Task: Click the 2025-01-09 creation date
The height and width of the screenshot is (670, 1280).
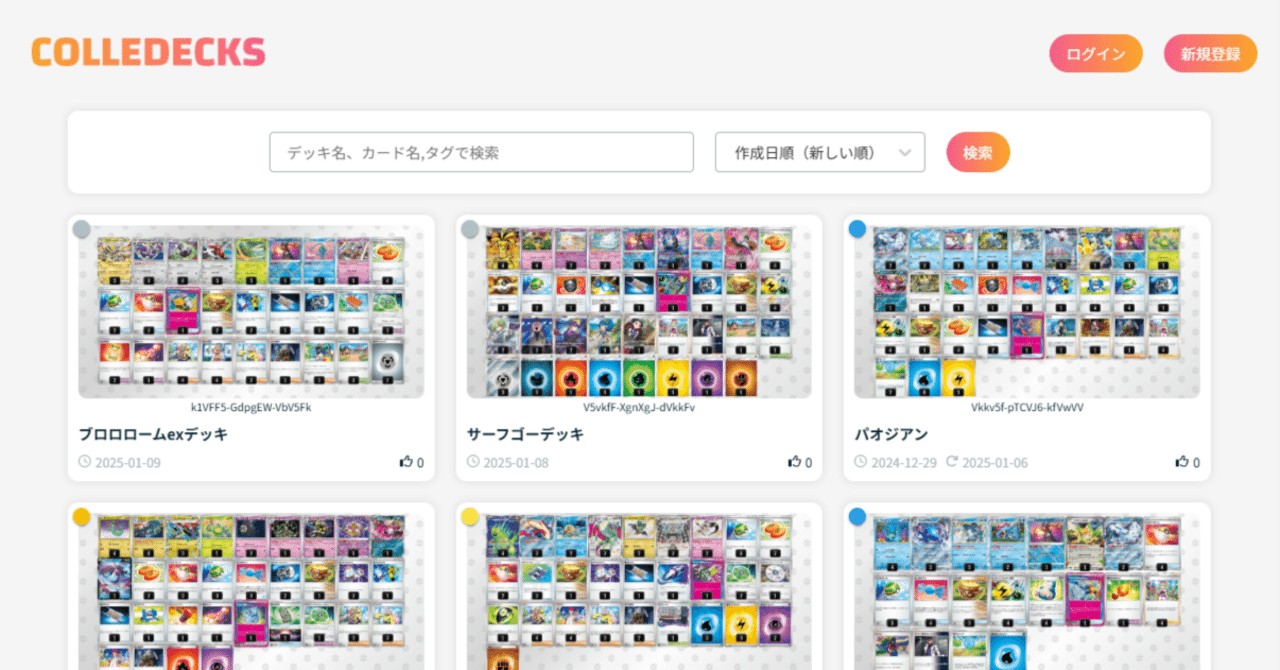Action: tap(128, 463)
